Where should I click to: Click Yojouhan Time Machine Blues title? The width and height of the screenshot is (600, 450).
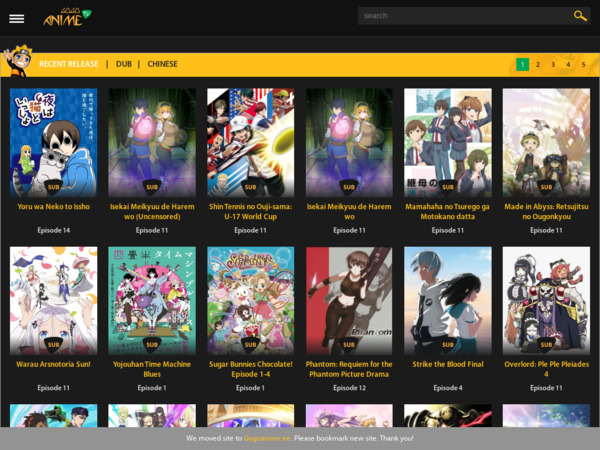[152, 369]
